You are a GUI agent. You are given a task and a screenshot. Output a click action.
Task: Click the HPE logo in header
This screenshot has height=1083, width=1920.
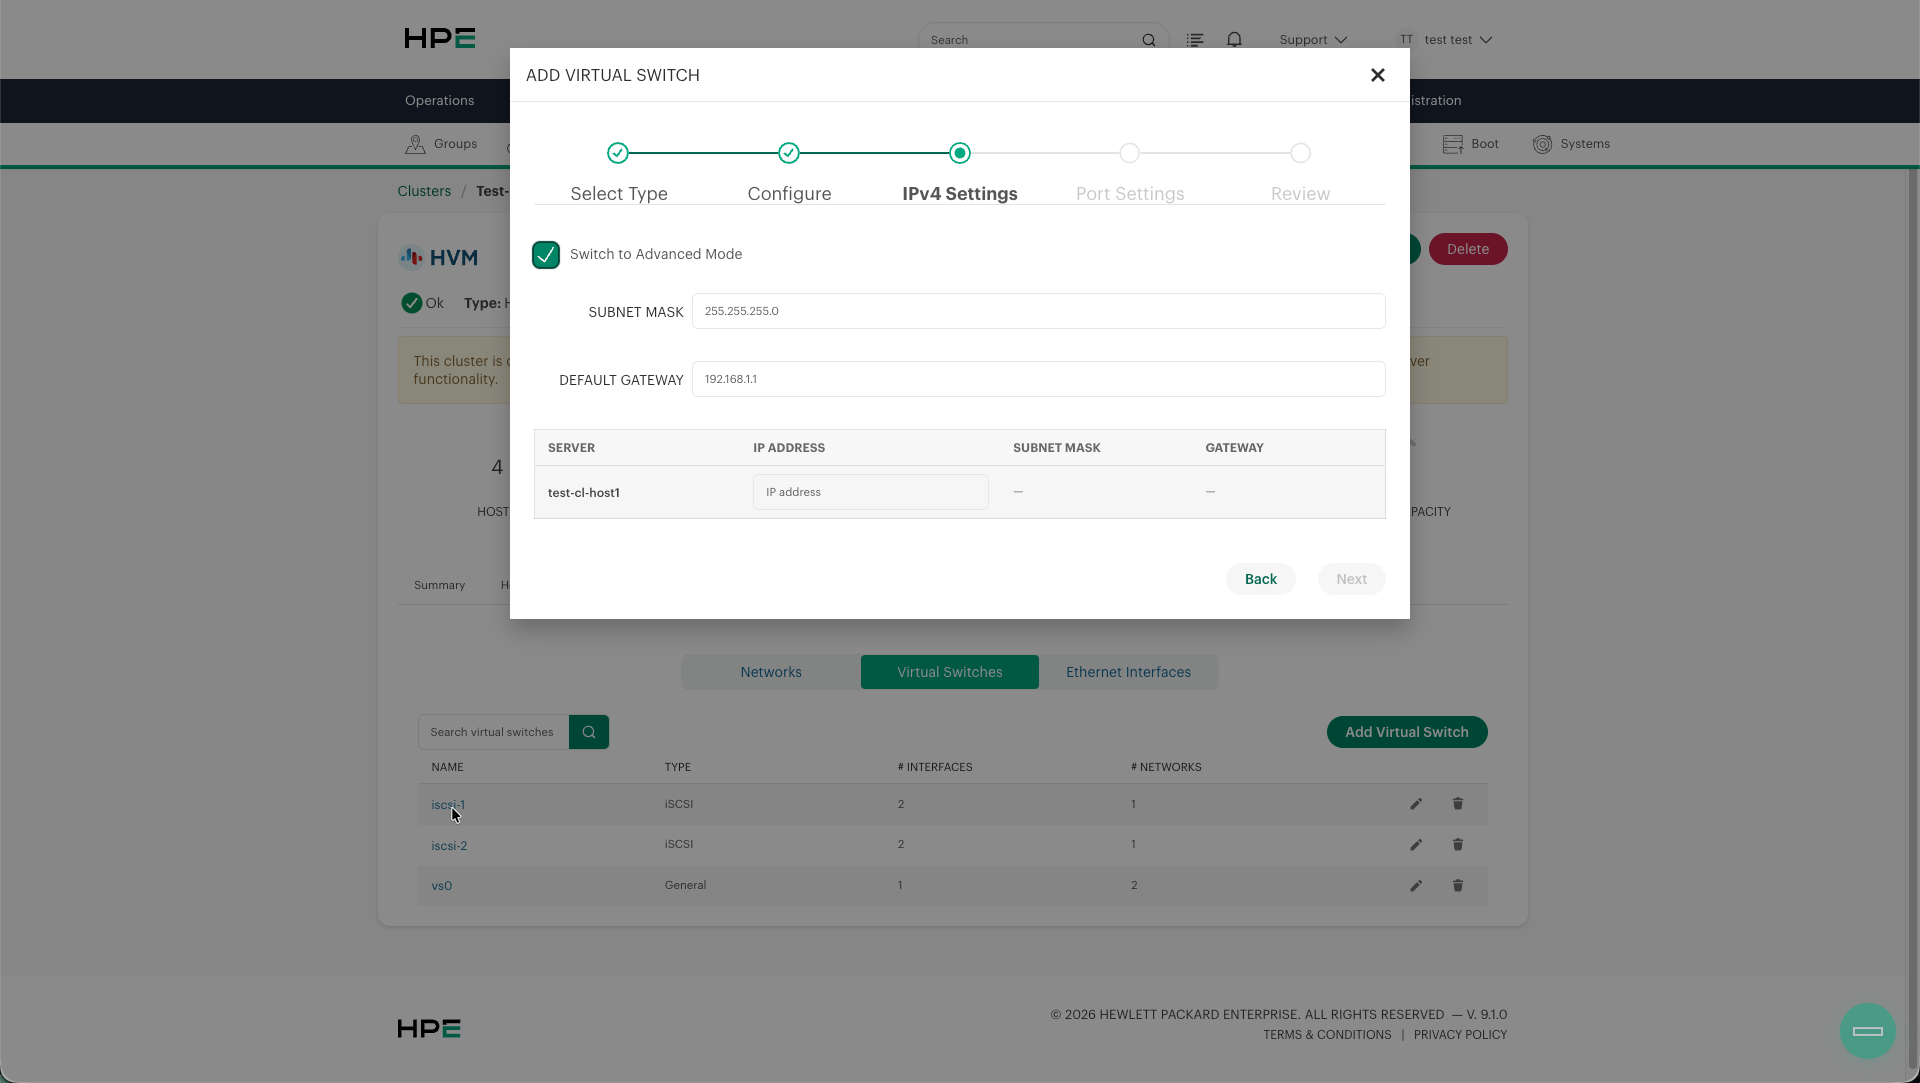coord(439,39)
